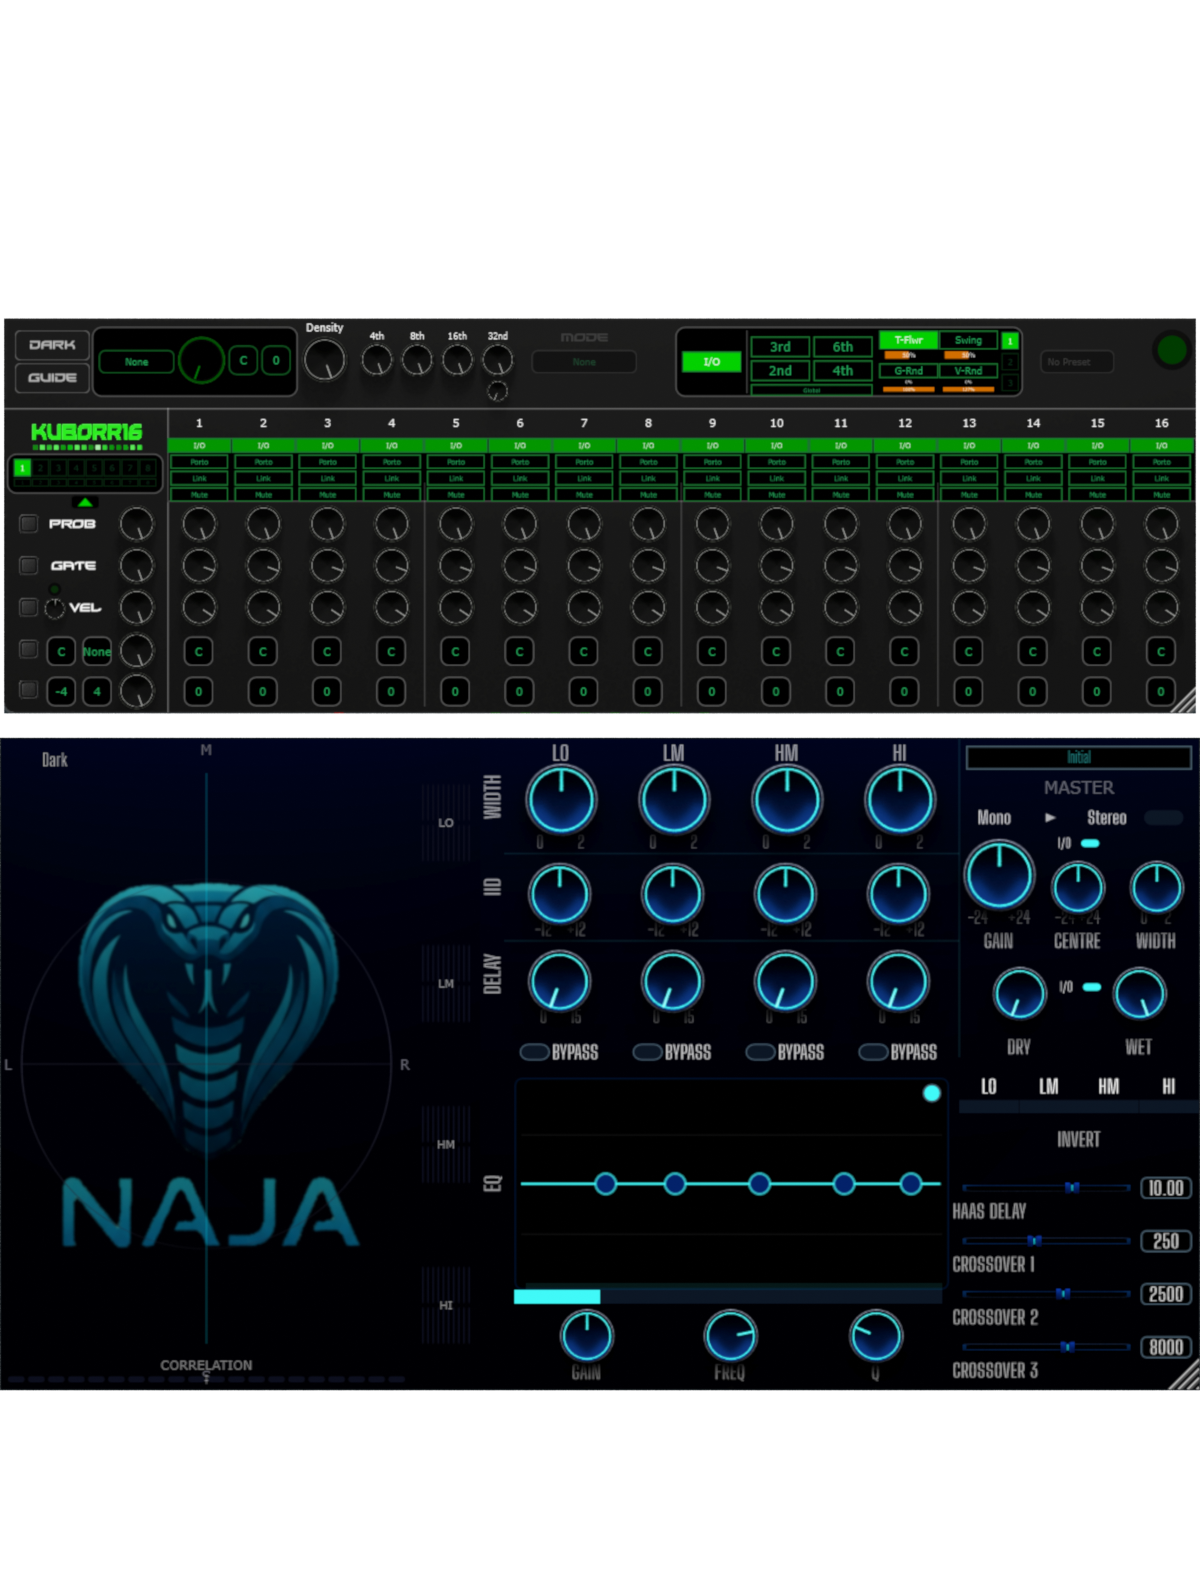Viewport: 1200px width, 1580px height.
Task: Click the DARK theme button
Action: (x=53, y=345)
